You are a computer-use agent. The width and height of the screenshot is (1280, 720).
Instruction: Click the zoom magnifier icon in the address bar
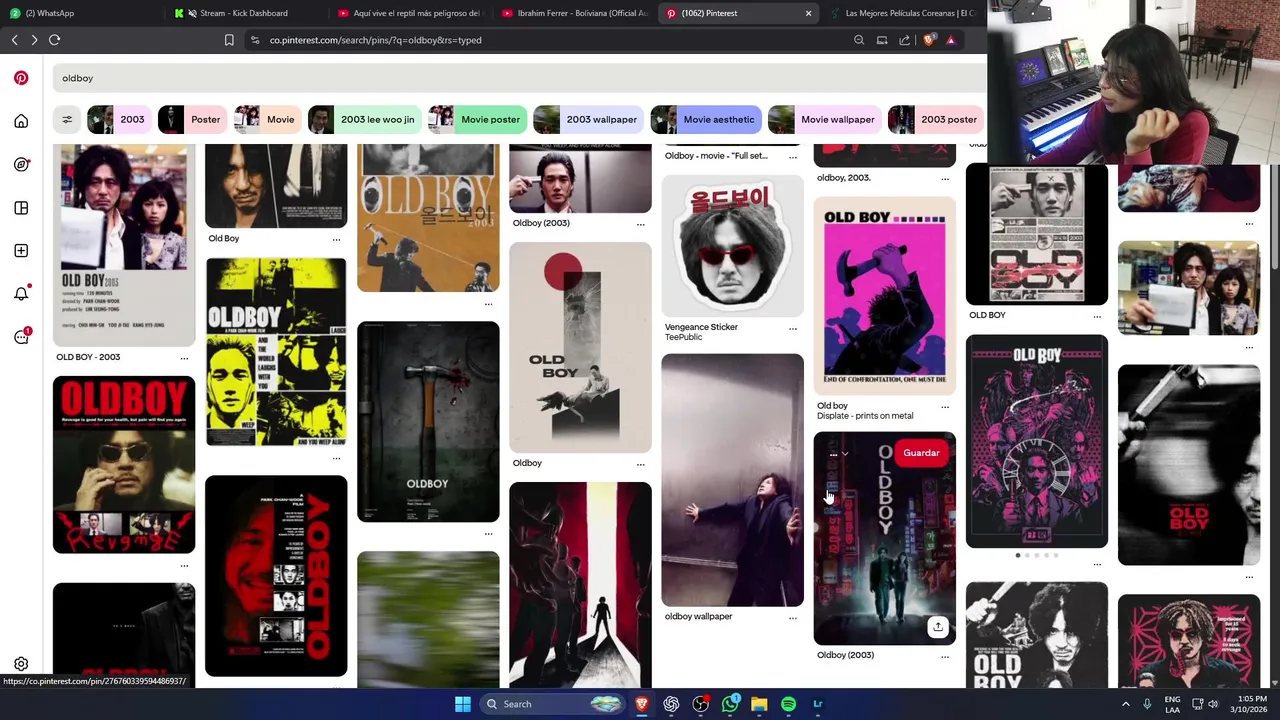pyautogui.click(x=859, y=40)
